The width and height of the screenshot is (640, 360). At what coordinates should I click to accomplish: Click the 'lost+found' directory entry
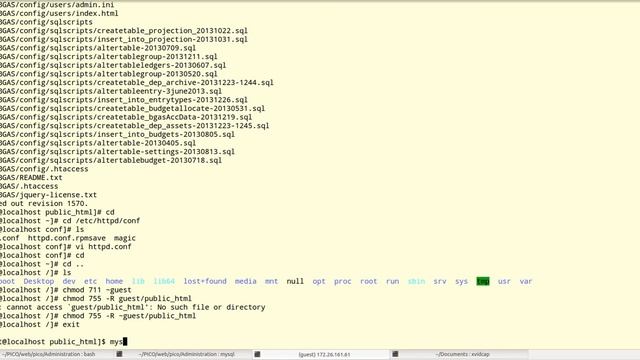pos(205,281)
